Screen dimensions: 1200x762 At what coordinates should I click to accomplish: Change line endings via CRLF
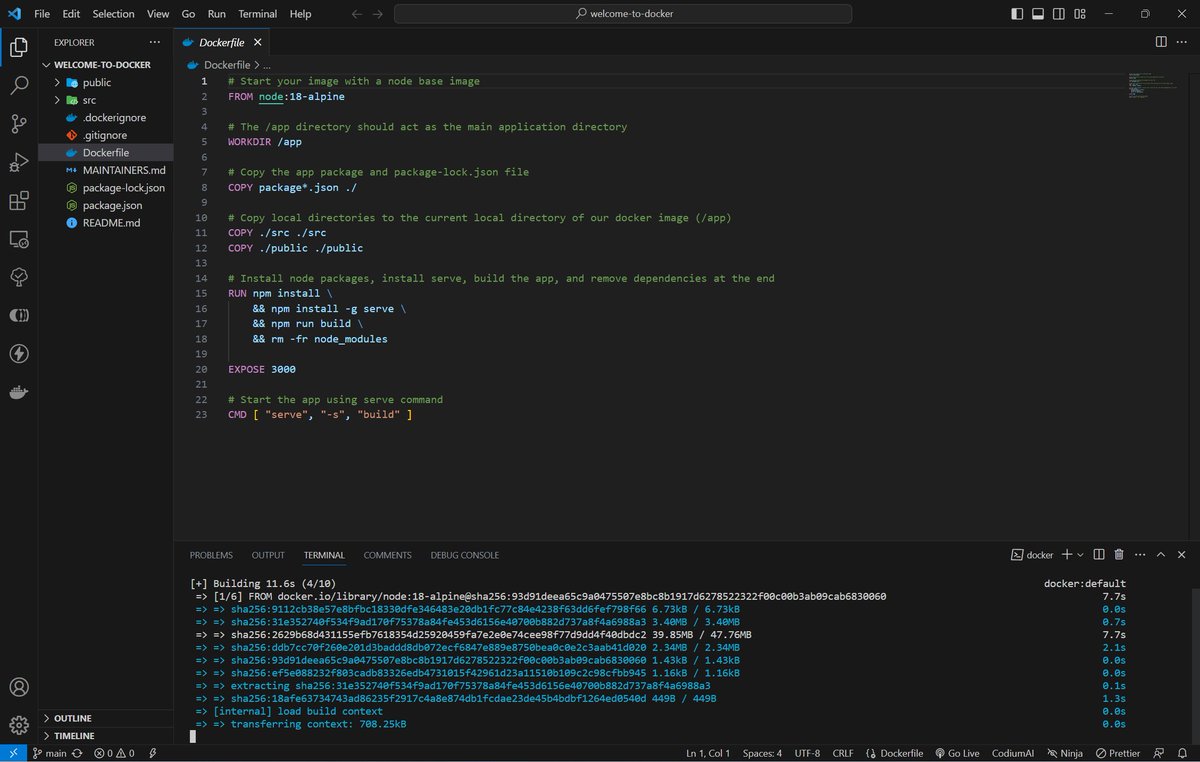[843, 753]
